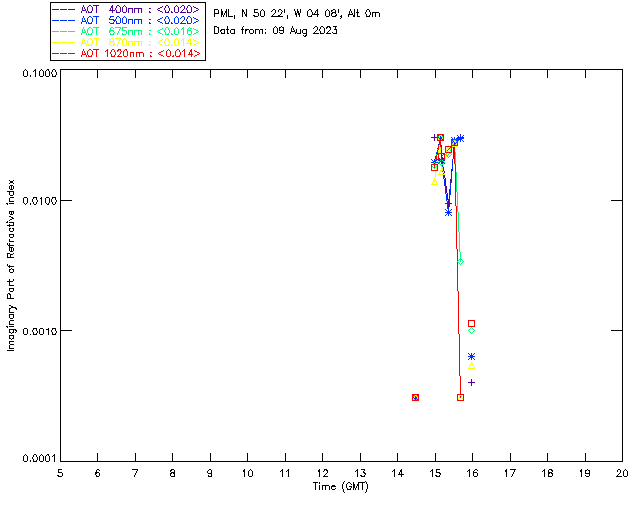Screen dimensions: 640x512
Task: Click the x-axis label 5
Action: (60, 473)
